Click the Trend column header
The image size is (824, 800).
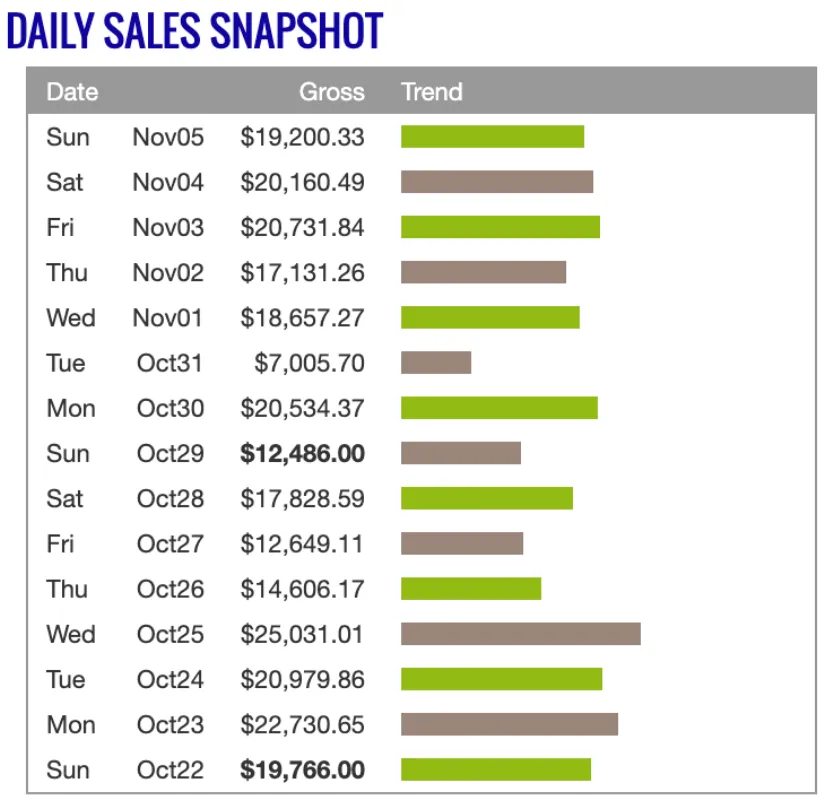tap(432, 92)
